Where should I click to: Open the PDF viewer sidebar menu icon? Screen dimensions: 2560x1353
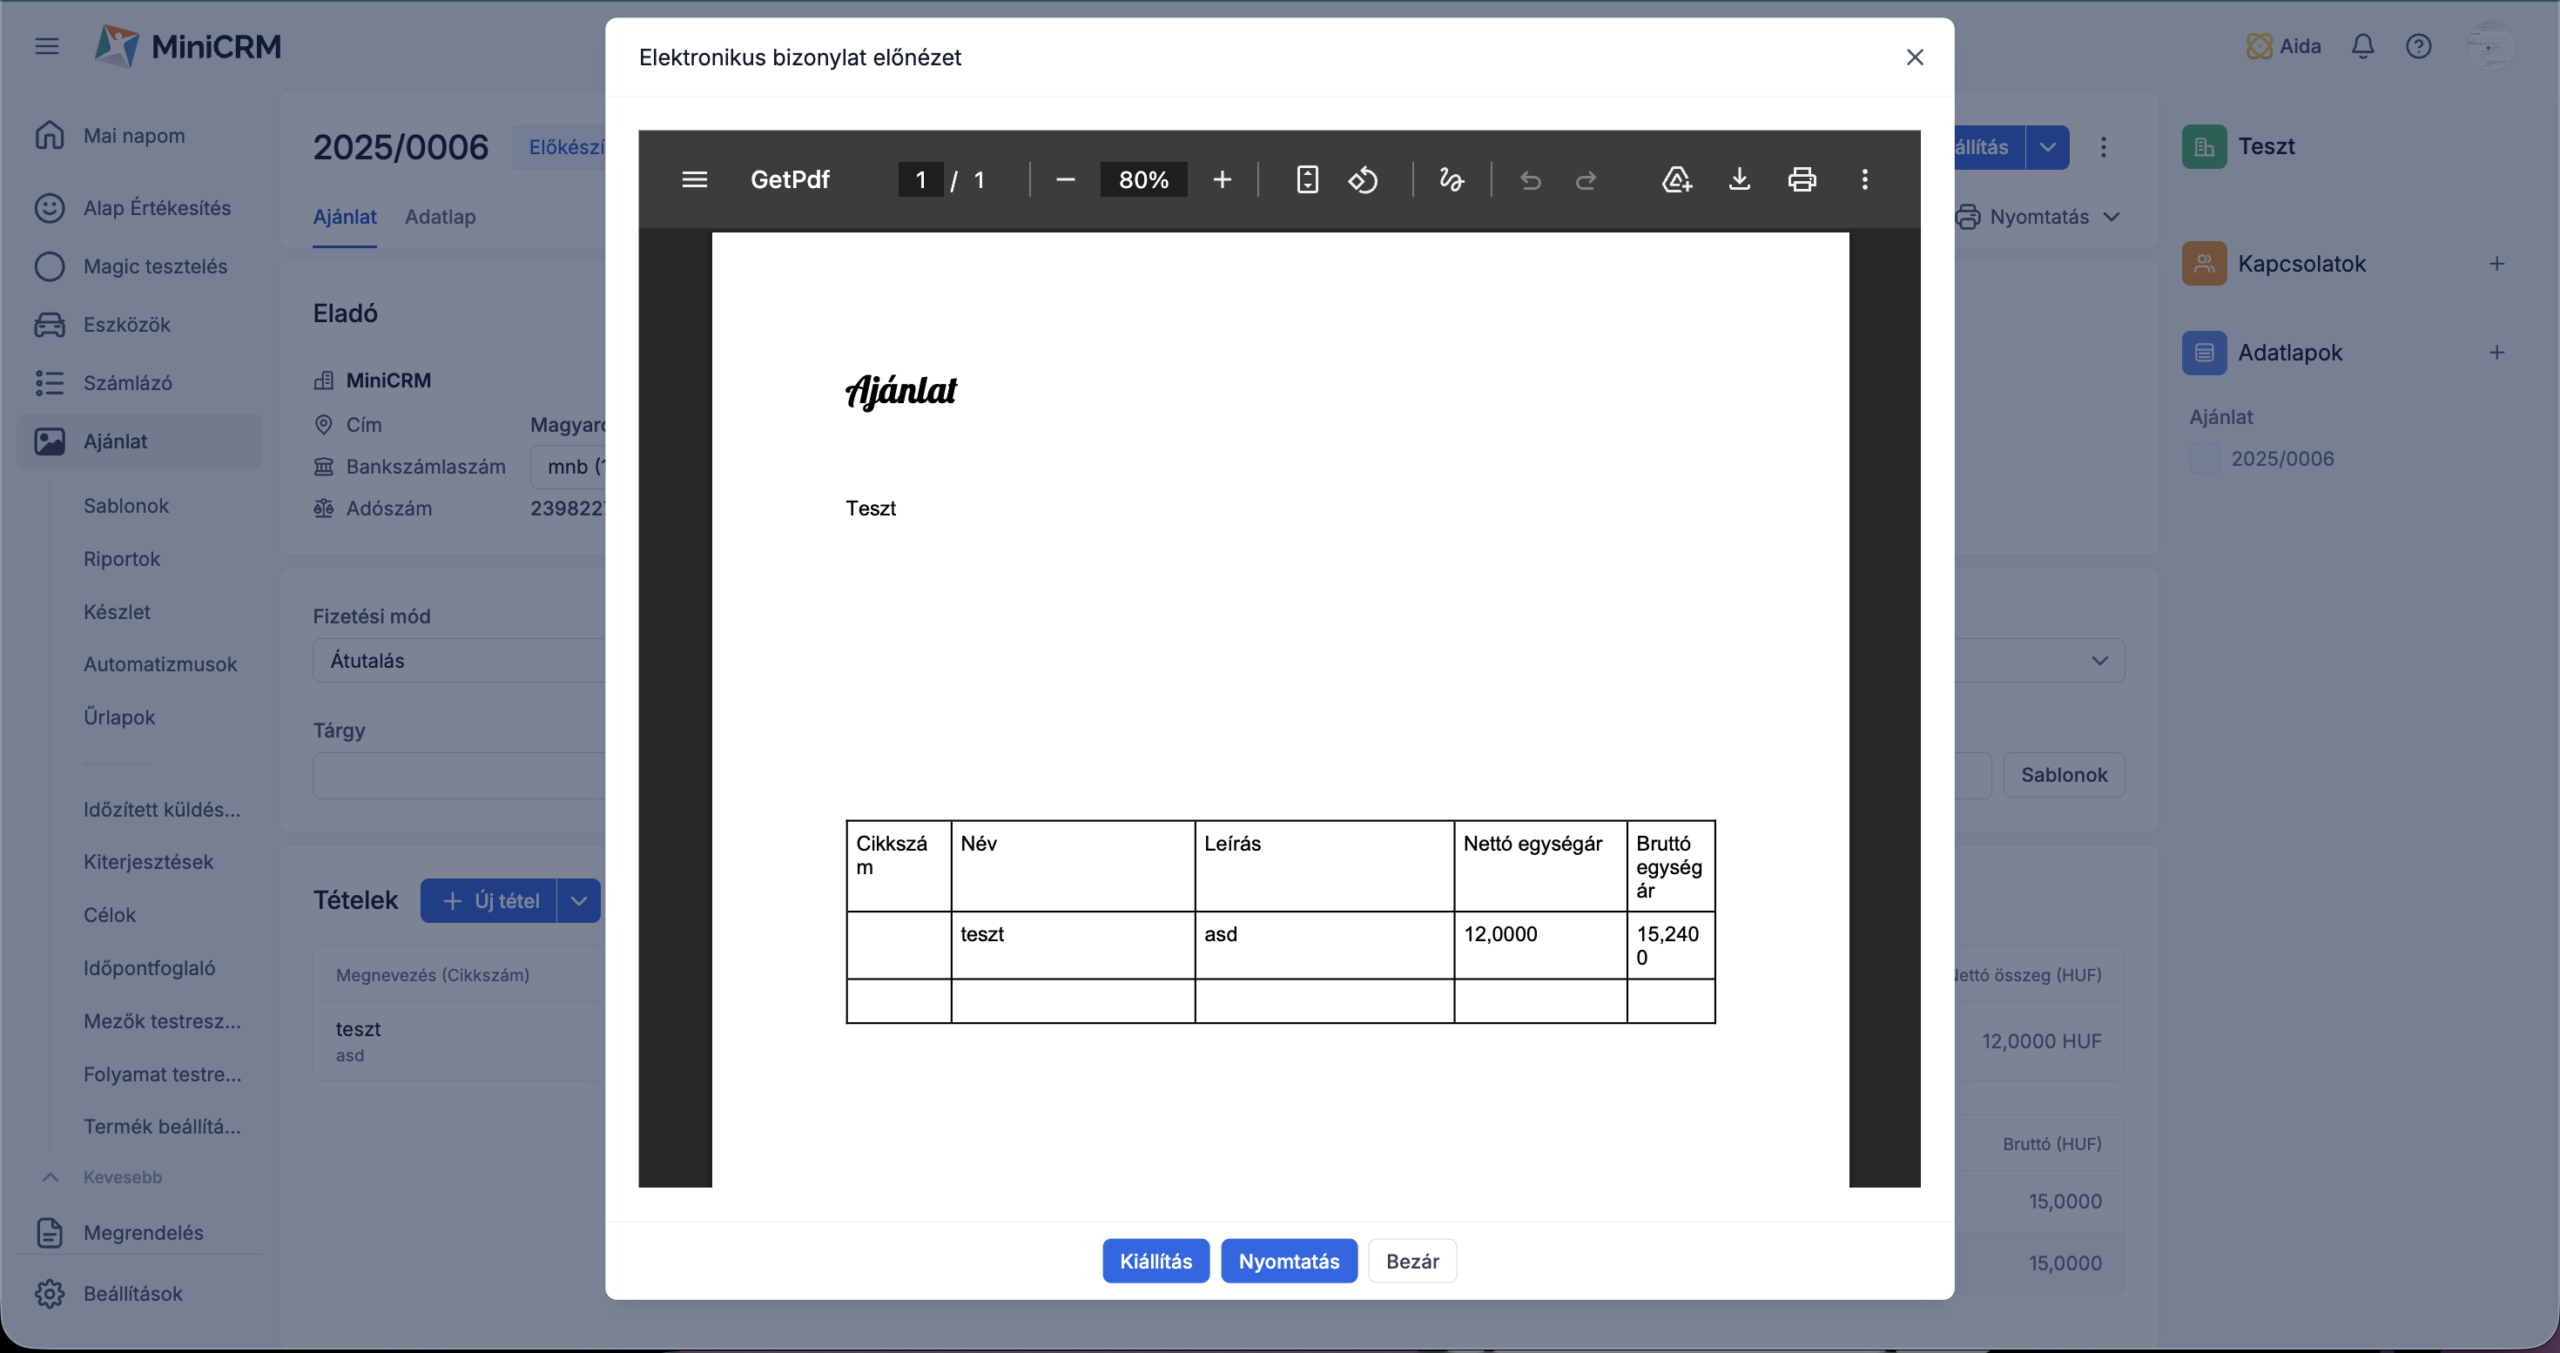(694, 180)
